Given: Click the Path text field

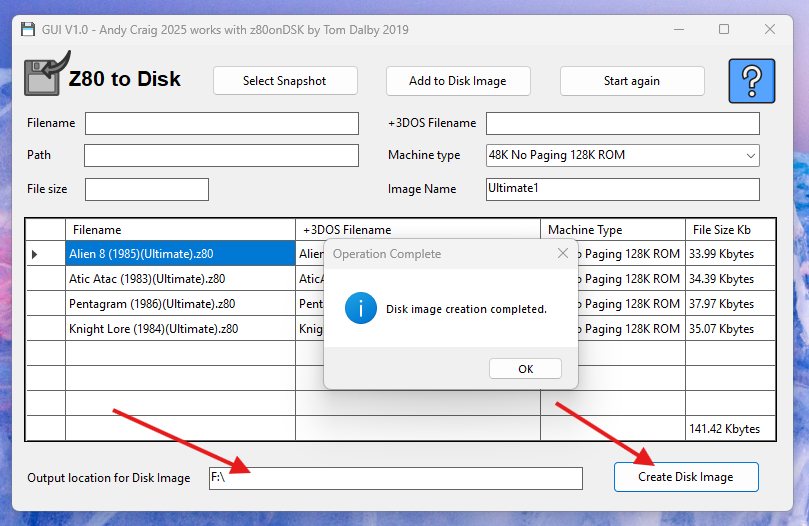Looking at the screenshot, I should click(x=221, y=156).
